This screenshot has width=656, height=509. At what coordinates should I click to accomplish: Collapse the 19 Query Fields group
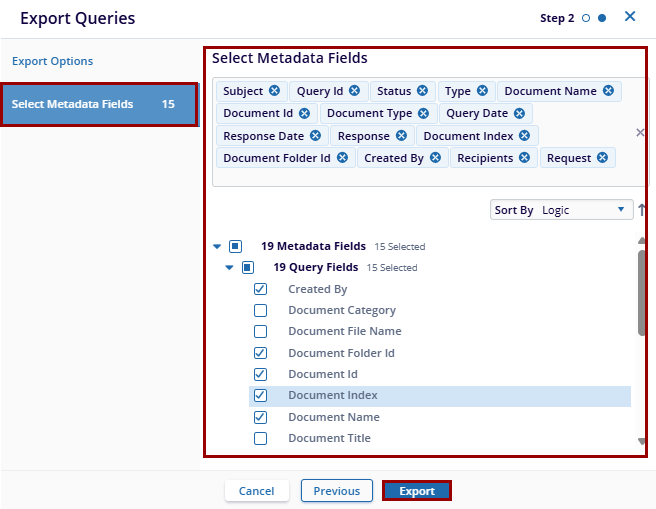(x=230, y=268)
